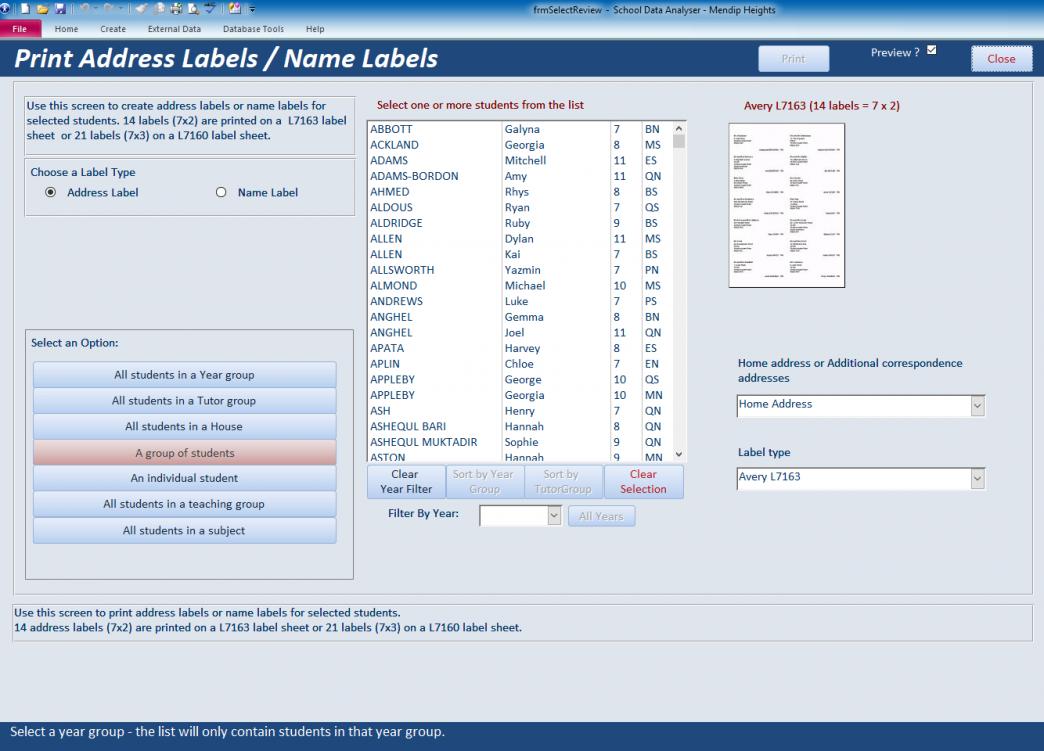Screen dimensions: 1044x751
Task: Click the Sort by Year Group button
Action: [485, 481]
